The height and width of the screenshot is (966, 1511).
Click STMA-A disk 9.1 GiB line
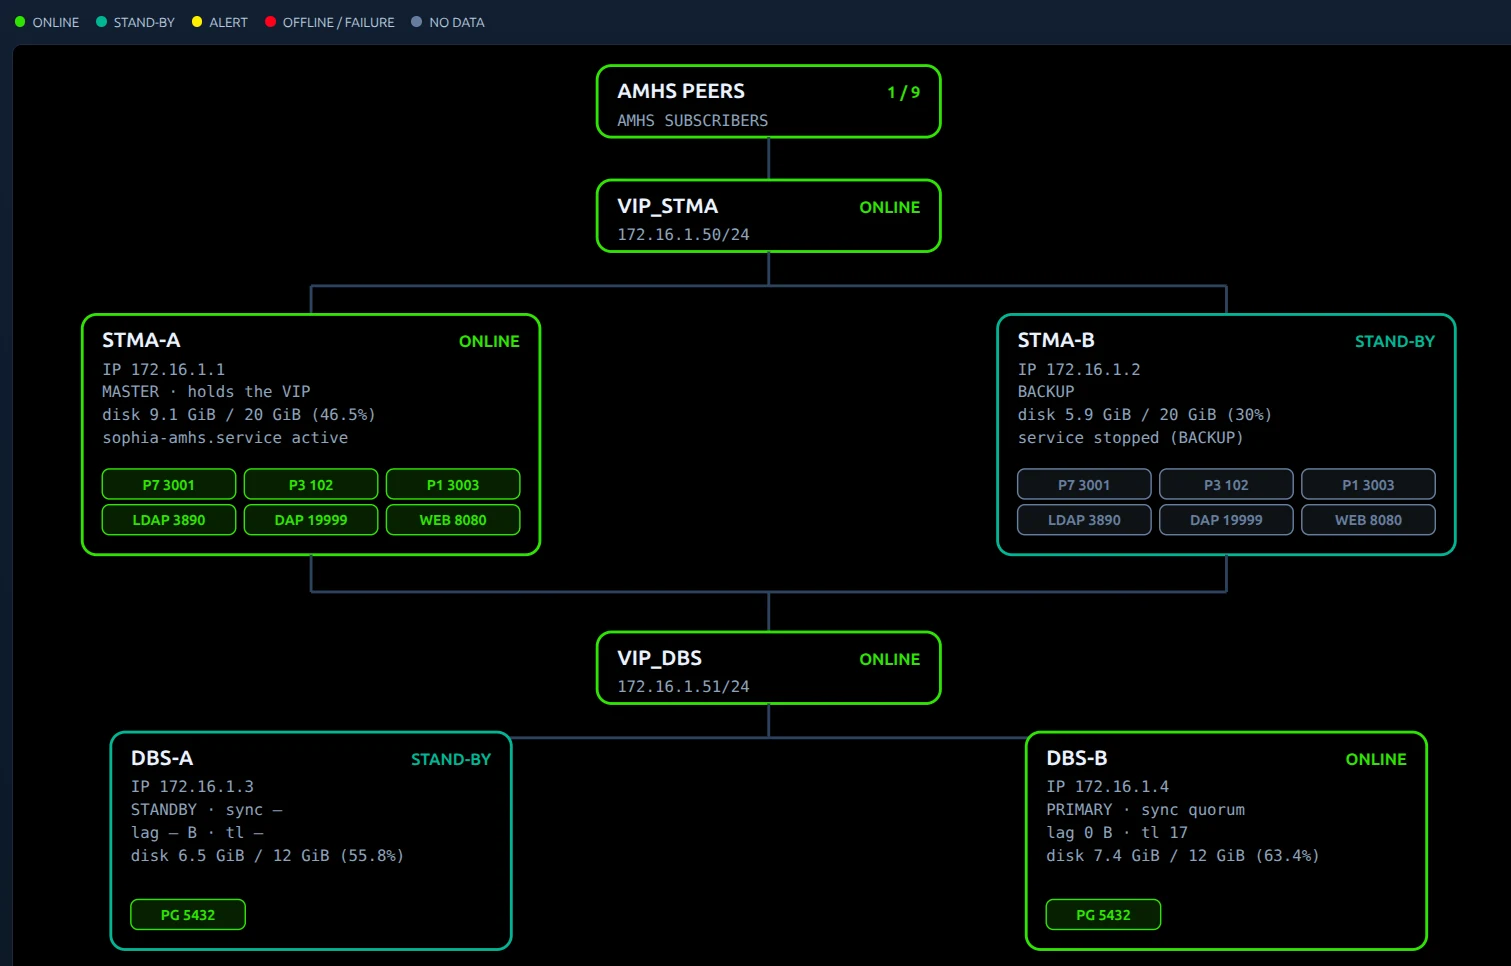tap(239, 415)
